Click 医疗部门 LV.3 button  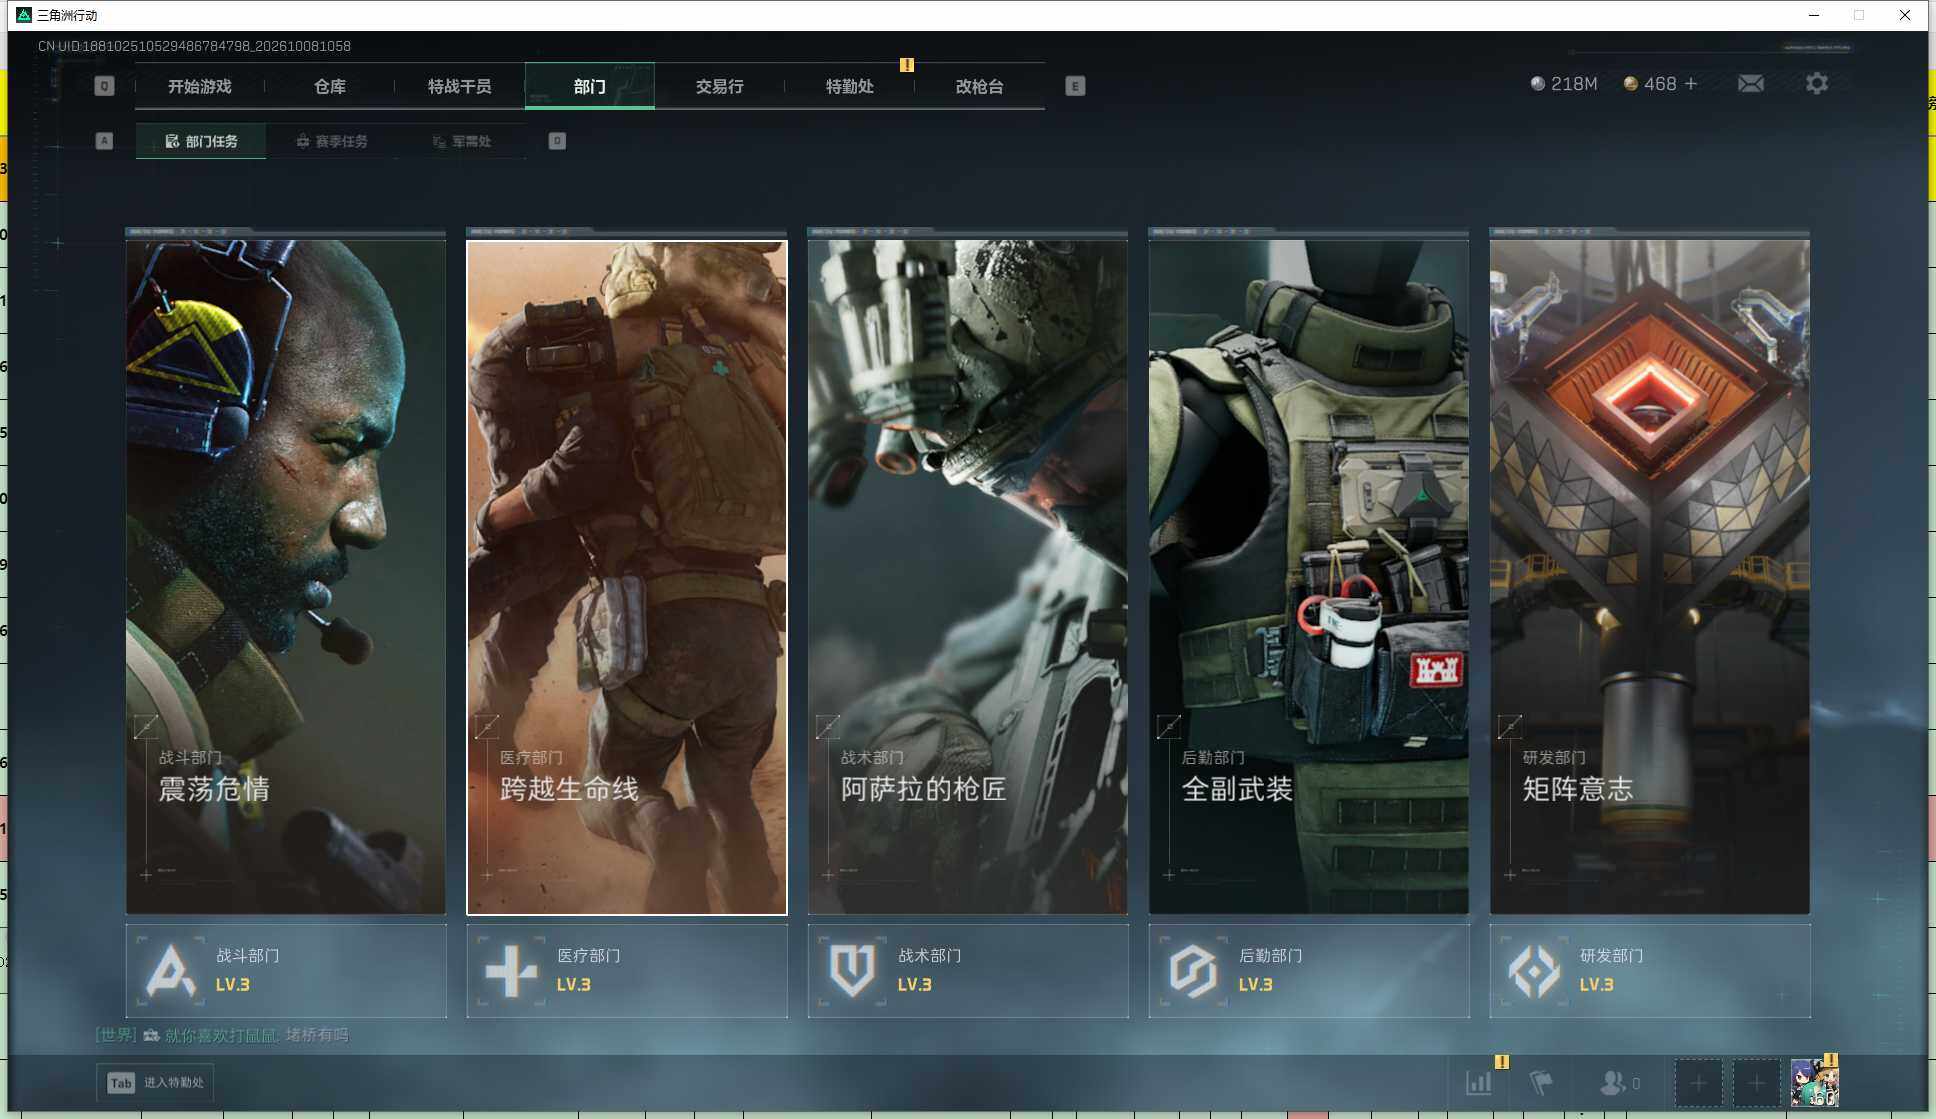627,971
